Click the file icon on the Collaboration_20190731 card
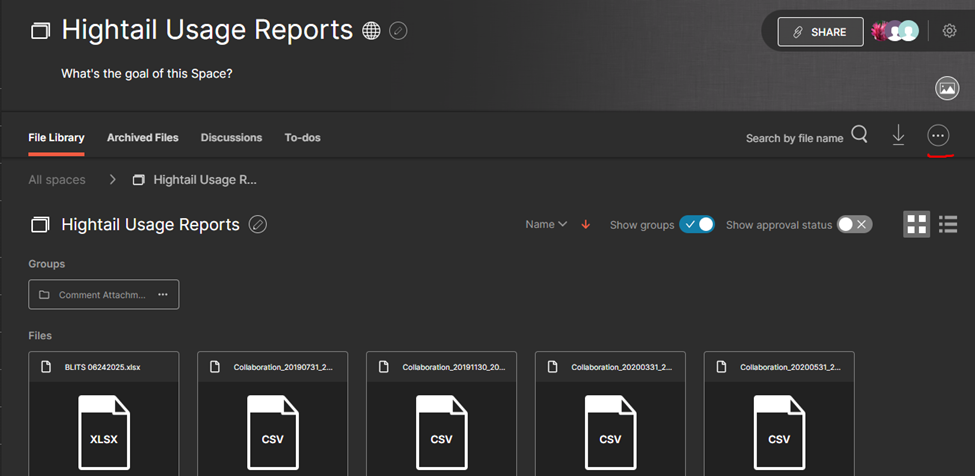This screenshot has width=975, height=476. [x=215, y=367]
